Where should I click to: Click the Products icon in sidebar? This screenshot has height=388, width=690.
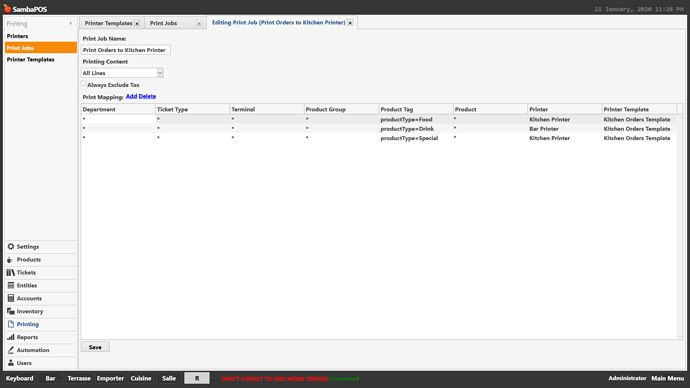[x=11, y=260]
